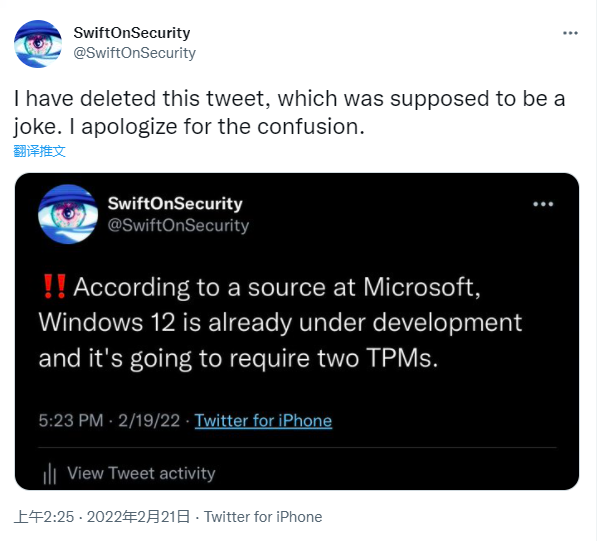
Task: Click the 5:23 PM time in screenshot
Action: 69,420
